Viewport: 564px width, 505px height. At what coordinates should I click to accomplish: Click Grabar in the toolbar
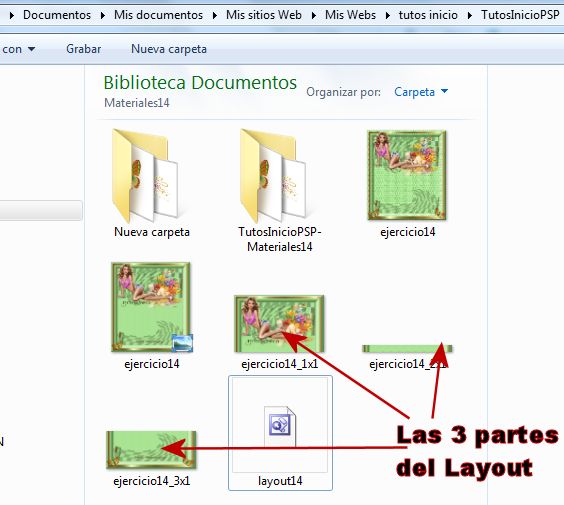click(83, 49)
